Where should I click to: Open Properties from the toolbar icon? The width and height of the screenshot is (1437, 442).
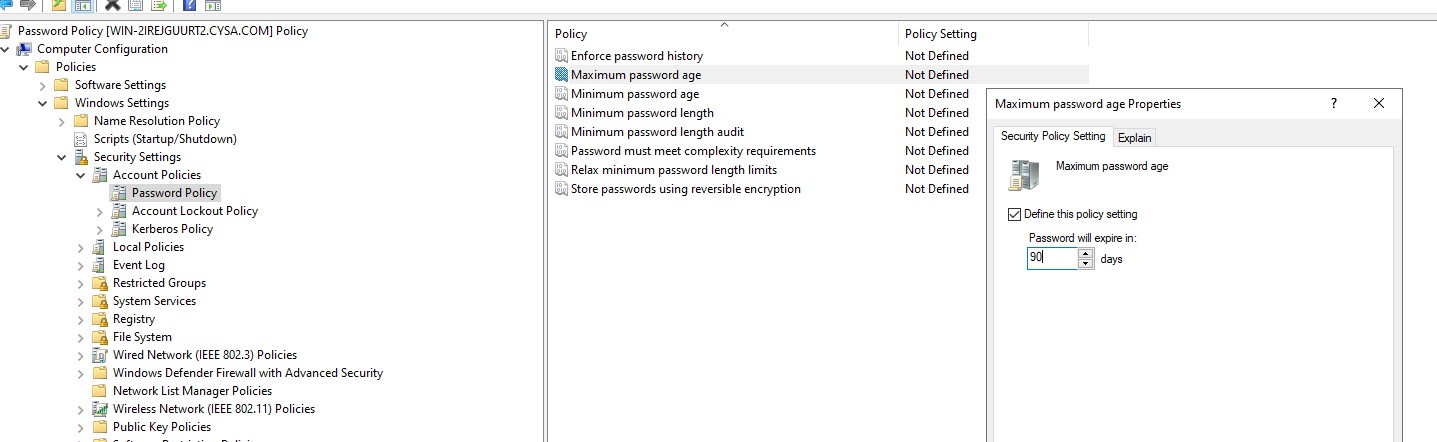point(135,5)
